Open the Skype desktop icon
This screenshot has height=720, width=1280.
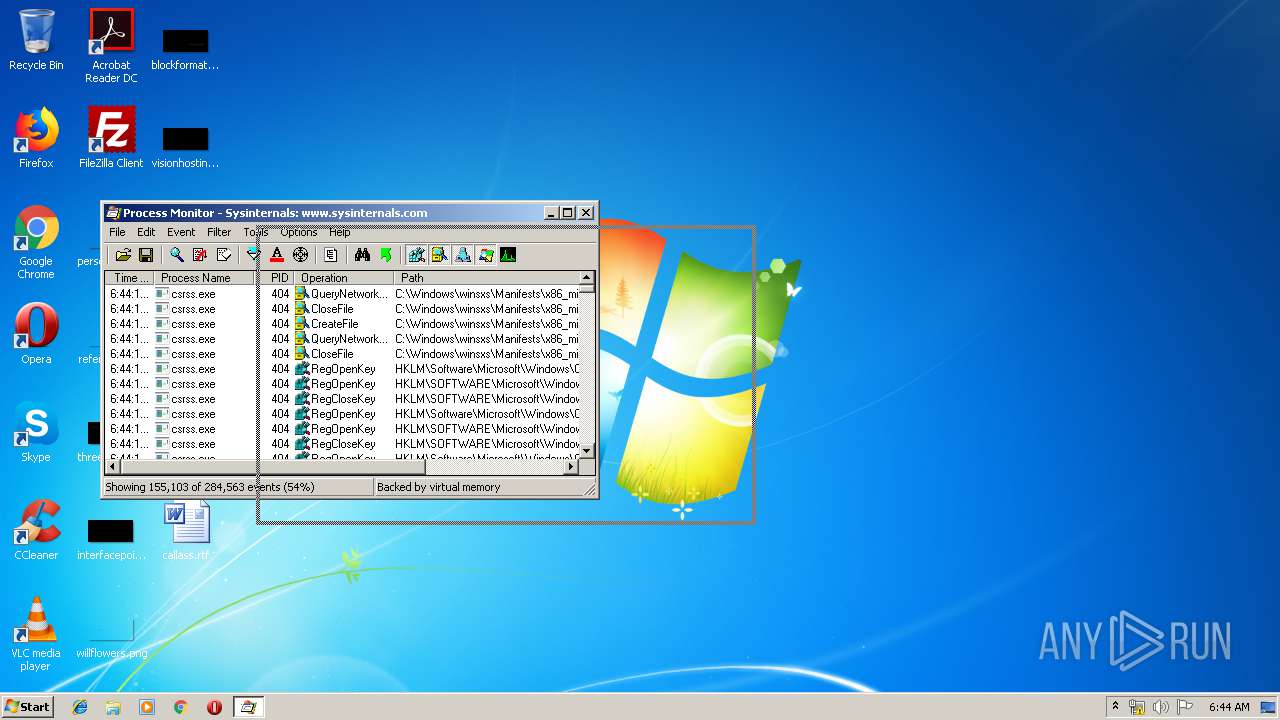[x=36, y=432]
